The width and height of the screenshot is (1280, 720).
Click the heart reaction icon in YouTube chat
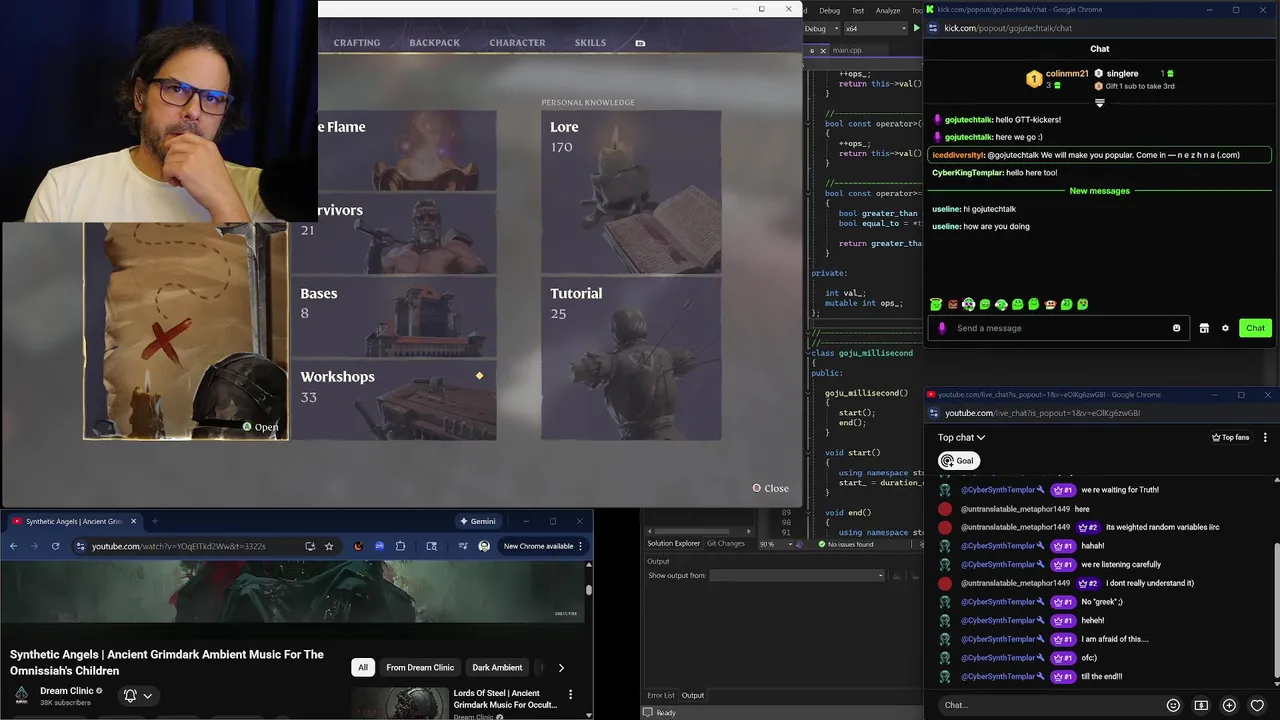(1257, 705)
